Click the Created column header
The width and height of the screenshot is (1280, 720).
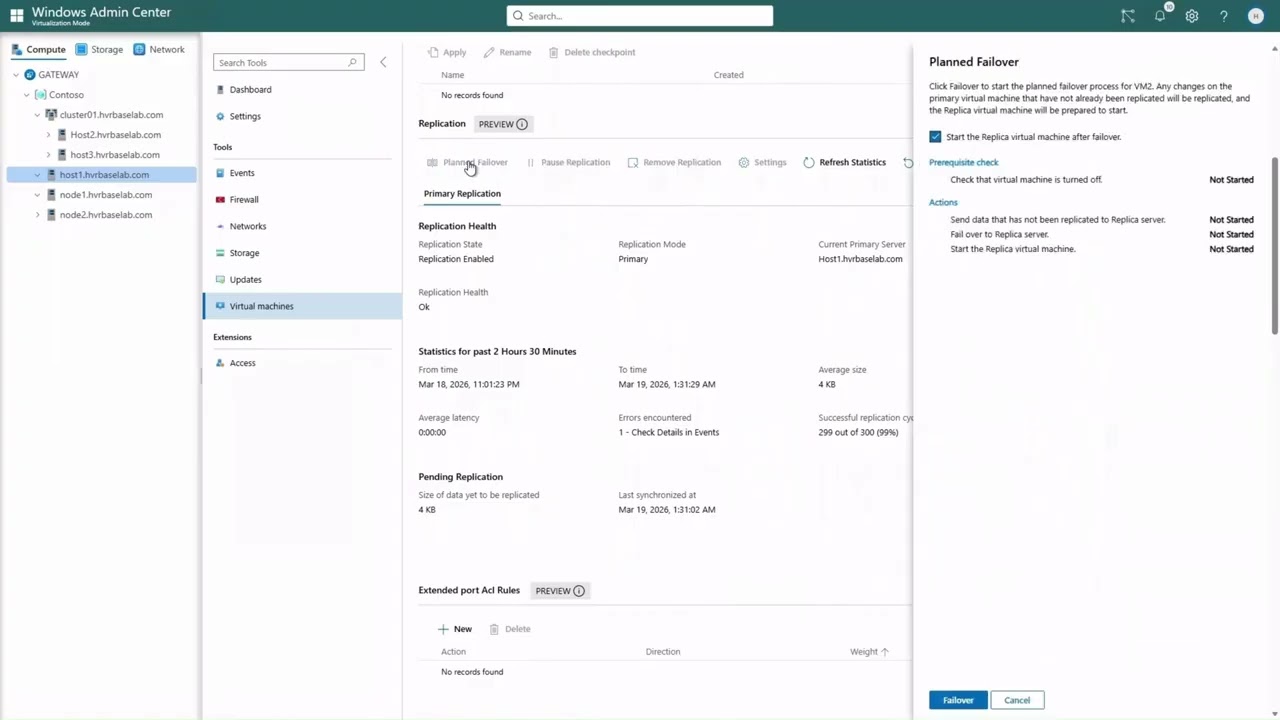click(729, 75)
